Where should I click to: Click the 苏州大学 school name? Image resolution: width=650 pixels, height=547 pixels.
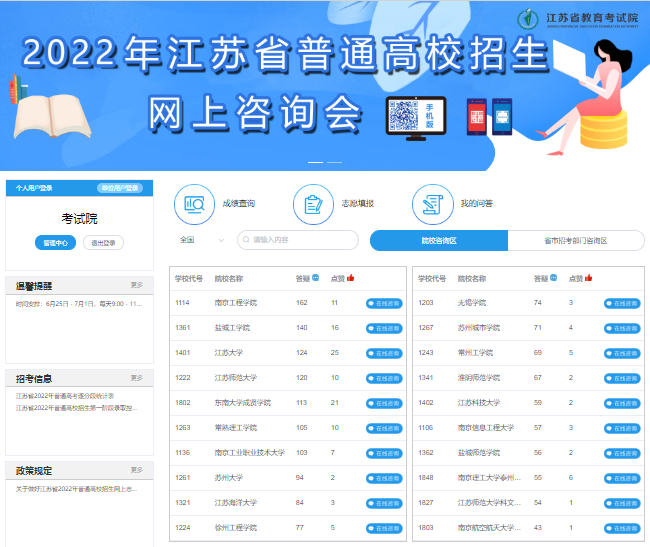[229, 478]
